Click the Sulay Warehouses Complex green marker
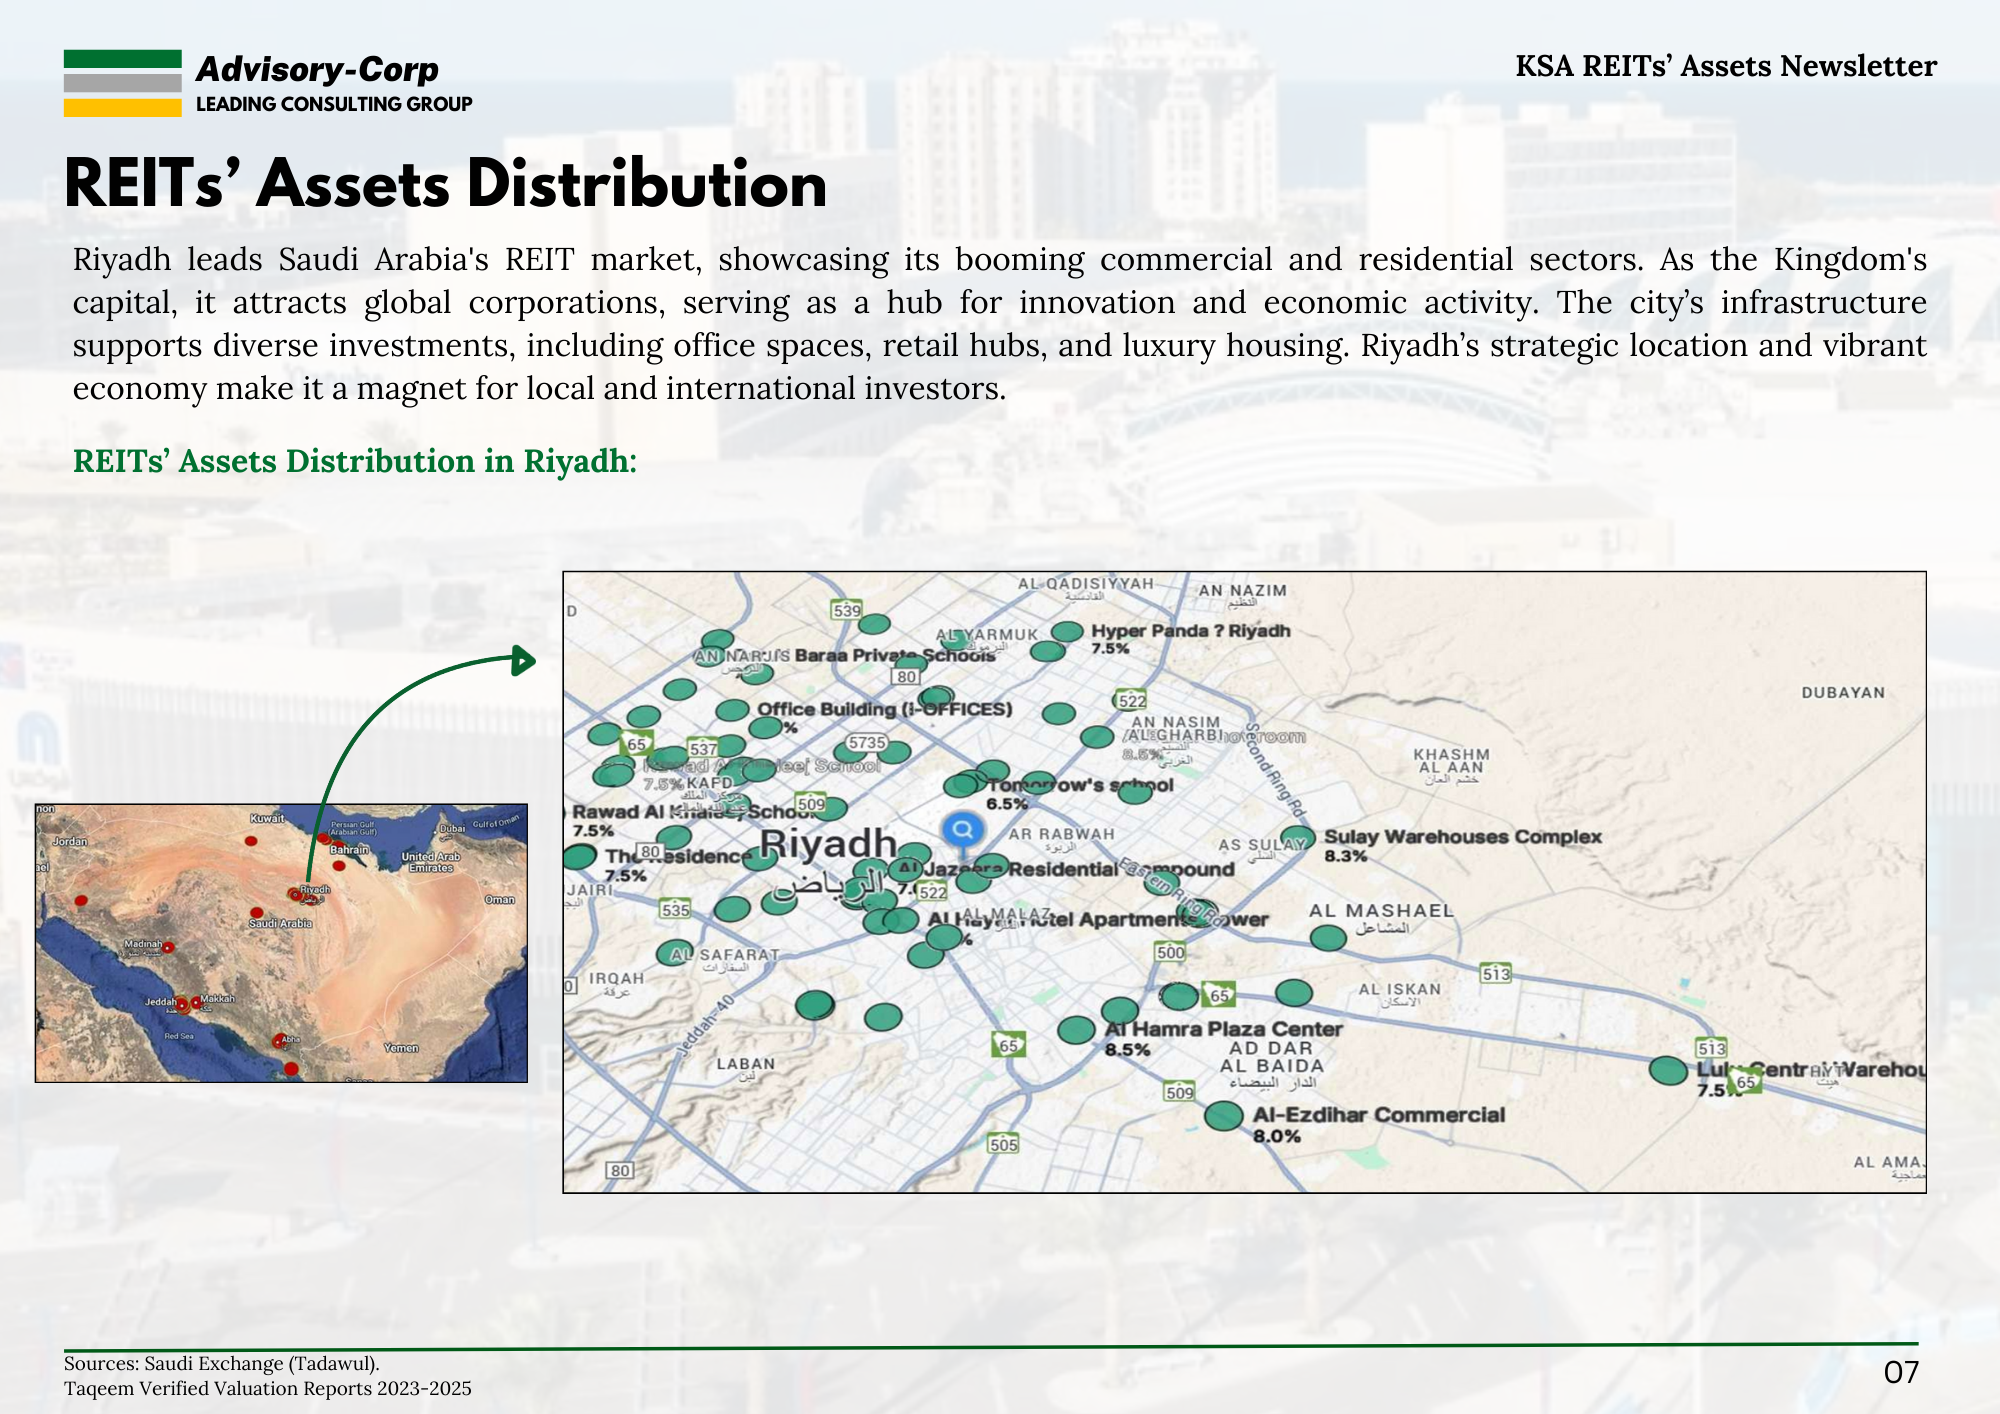 coord(1297,838)
